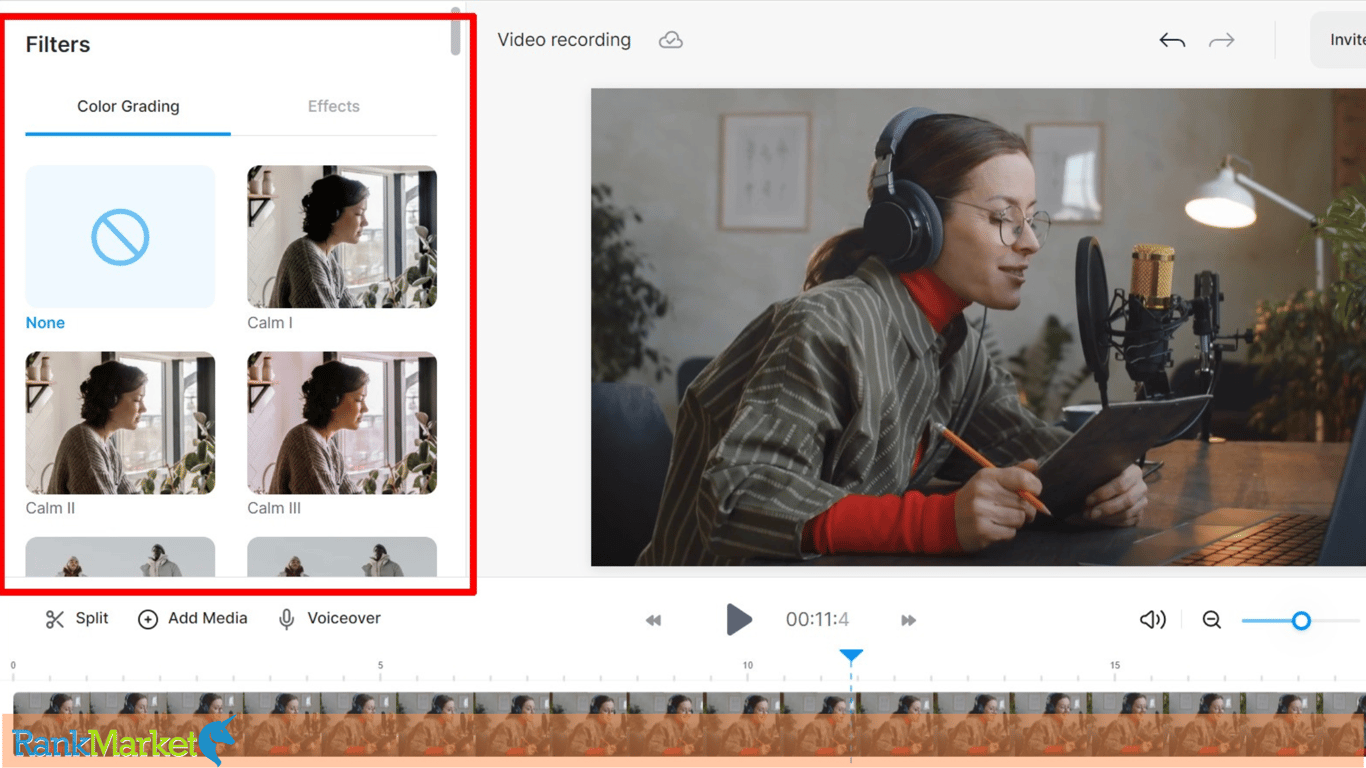The width and height of the screenshot is (1366, 768).
Task: Click Add Media button
Action: pyautogui.click(x=192, y=619)
